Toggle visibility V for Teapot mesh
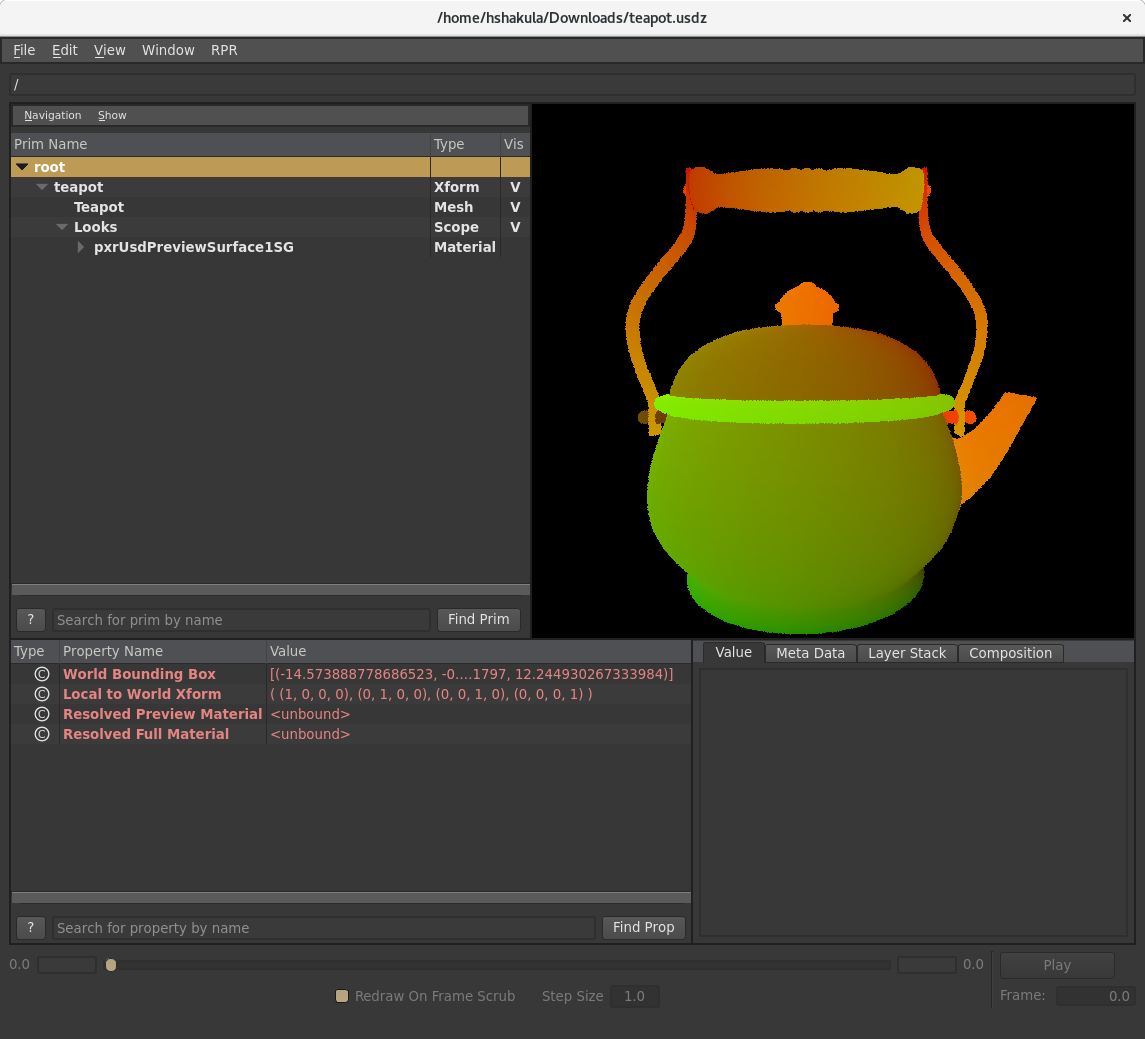The image size is (1145, 1039). click(x=515, y=207)
